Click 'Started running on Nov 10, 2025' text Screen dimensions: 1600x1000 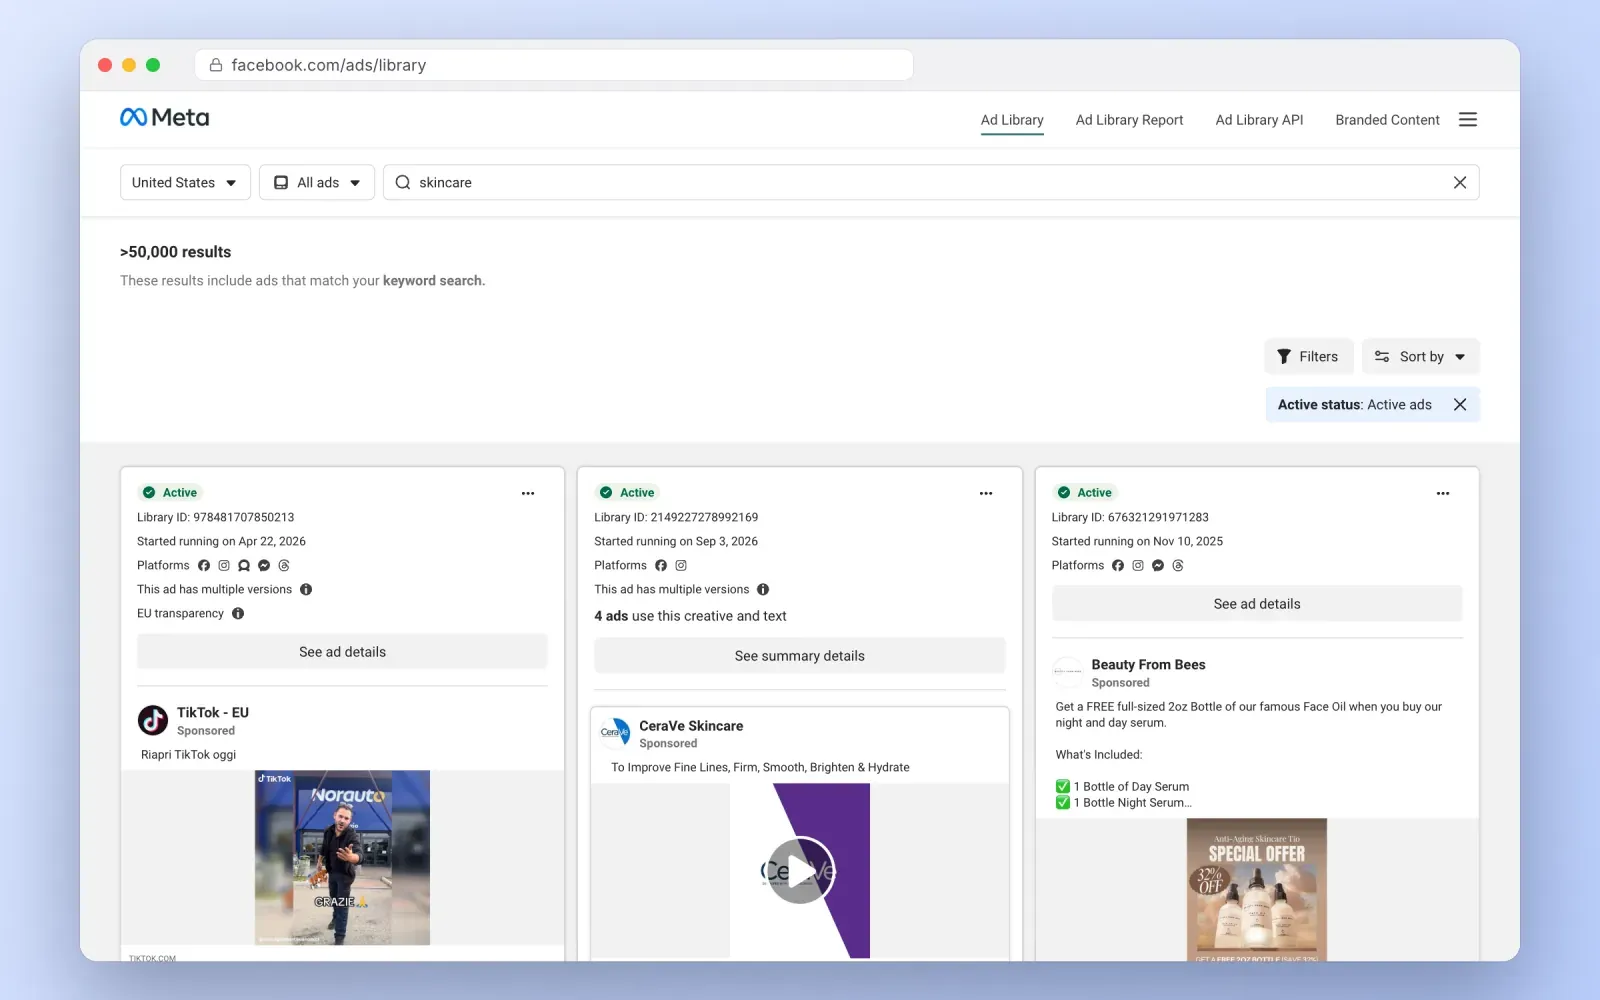pyautogui.click(x=1137, y=542)
